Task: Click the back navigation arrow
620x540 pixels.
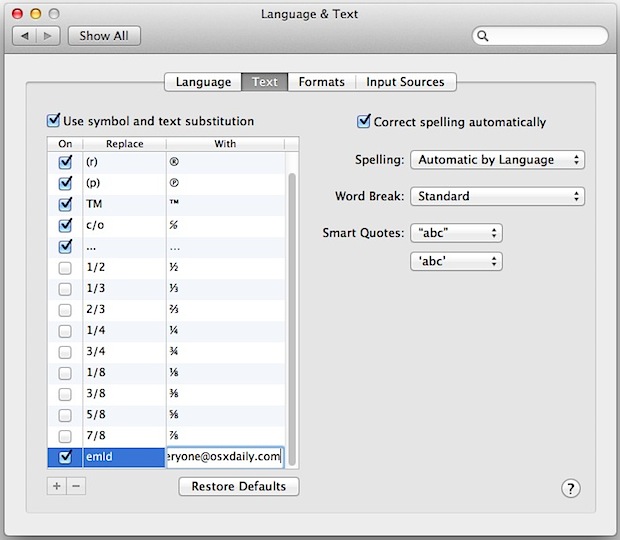Action: tap(25, 36)
